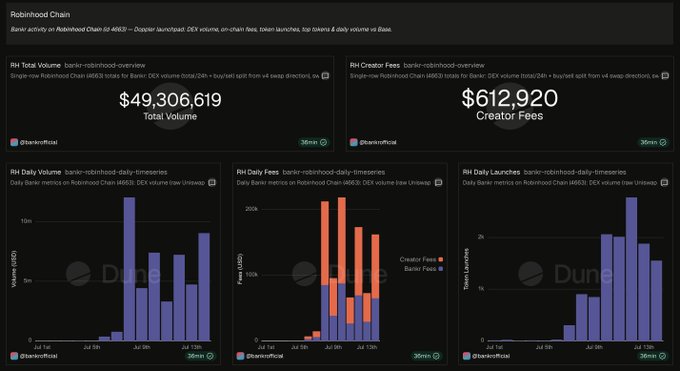Open @bankrofficial profile in RH Total Volume panel

pos(39,142)
